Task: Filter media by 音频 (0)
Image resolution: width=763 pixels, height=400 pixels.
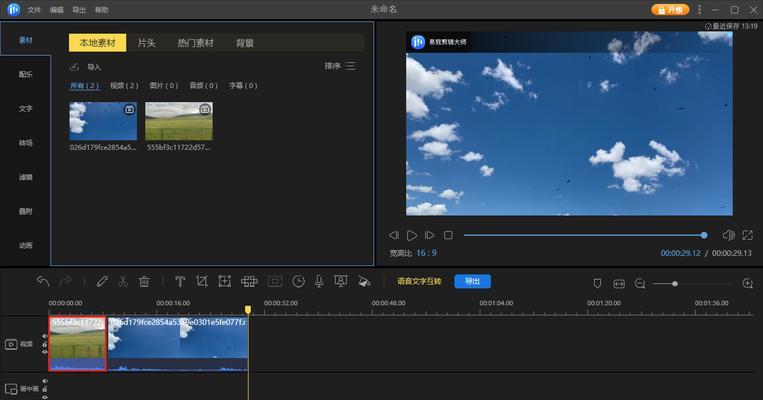Action: [x=203, y=86]
